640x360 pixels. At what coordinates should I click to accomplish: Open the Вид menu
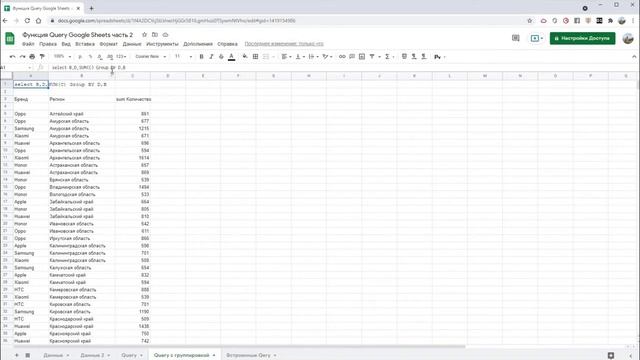click(x=66, y=44)
